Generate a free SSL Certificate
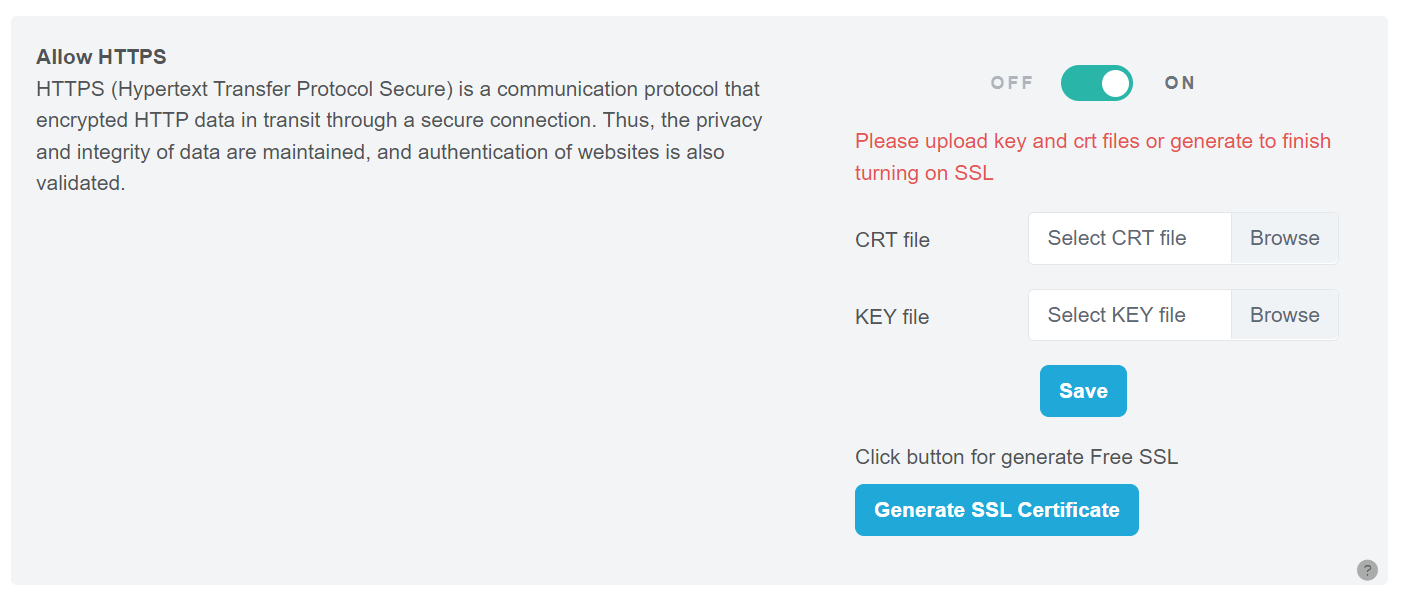The image size is (1401, 595). 996,510
